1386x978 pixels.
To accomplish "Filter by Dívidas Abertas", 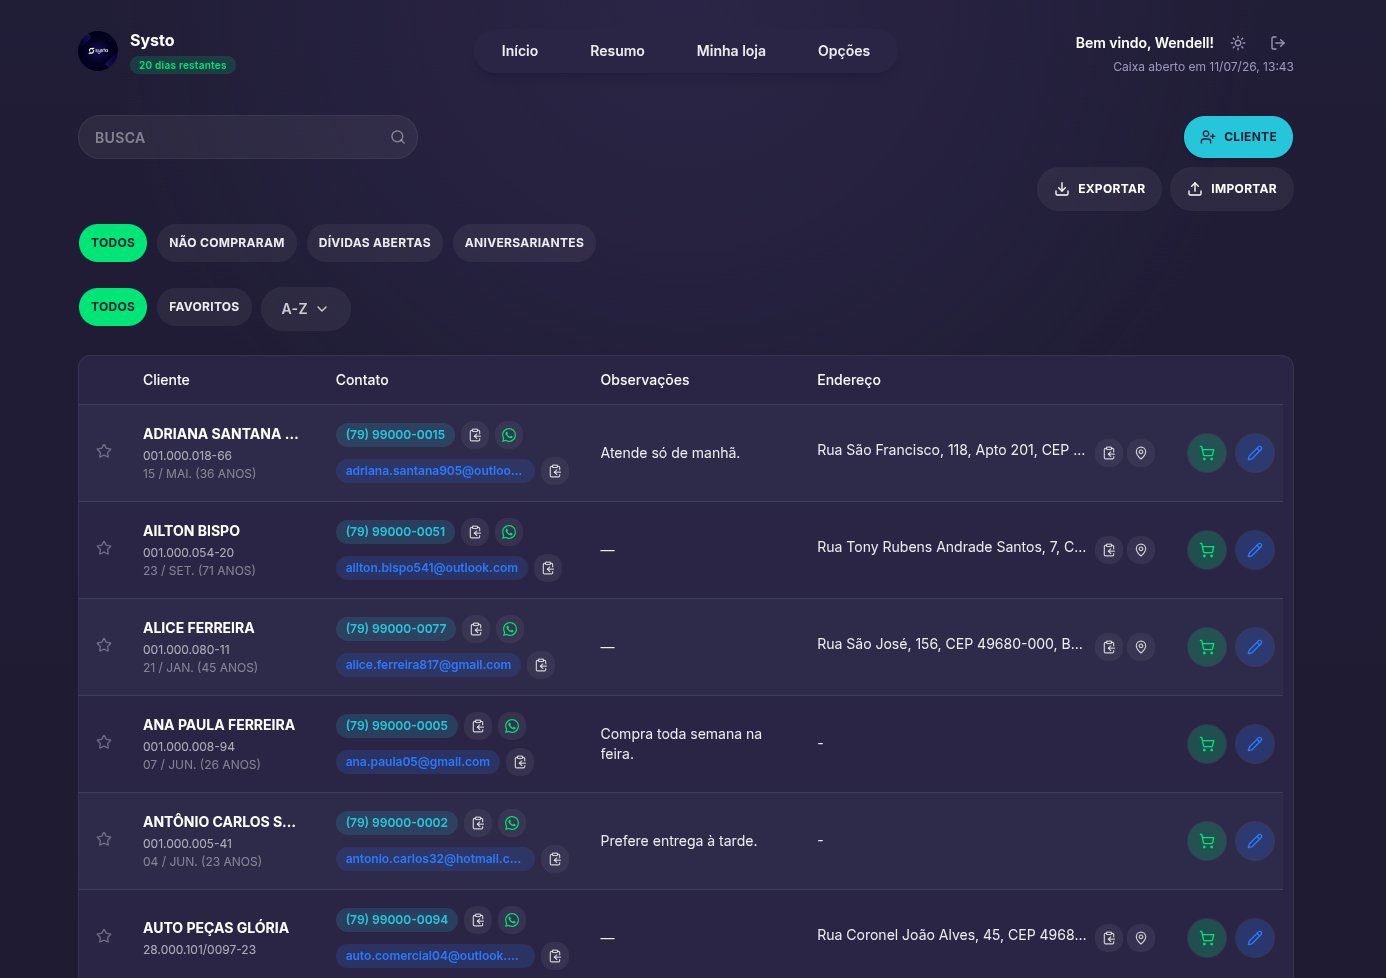I will (x=375, y=243).
